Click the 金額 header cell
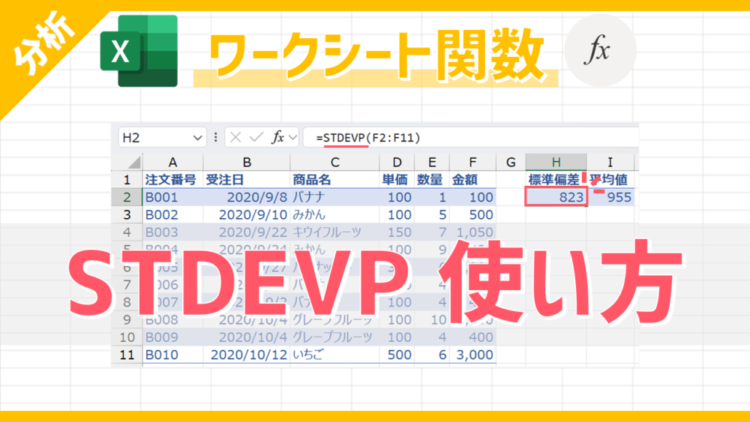The width and height of the screenshot is (750, 422). pyautogui.click(x=473, y=180)
